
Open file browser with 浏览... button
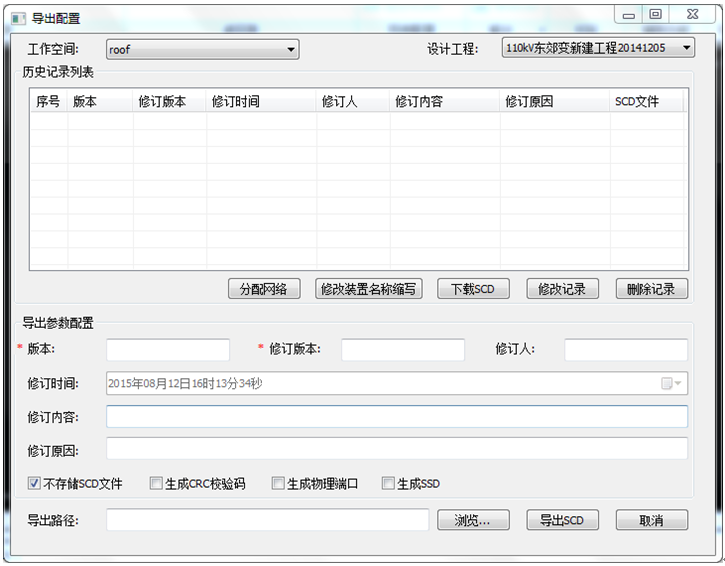[473, 520]
